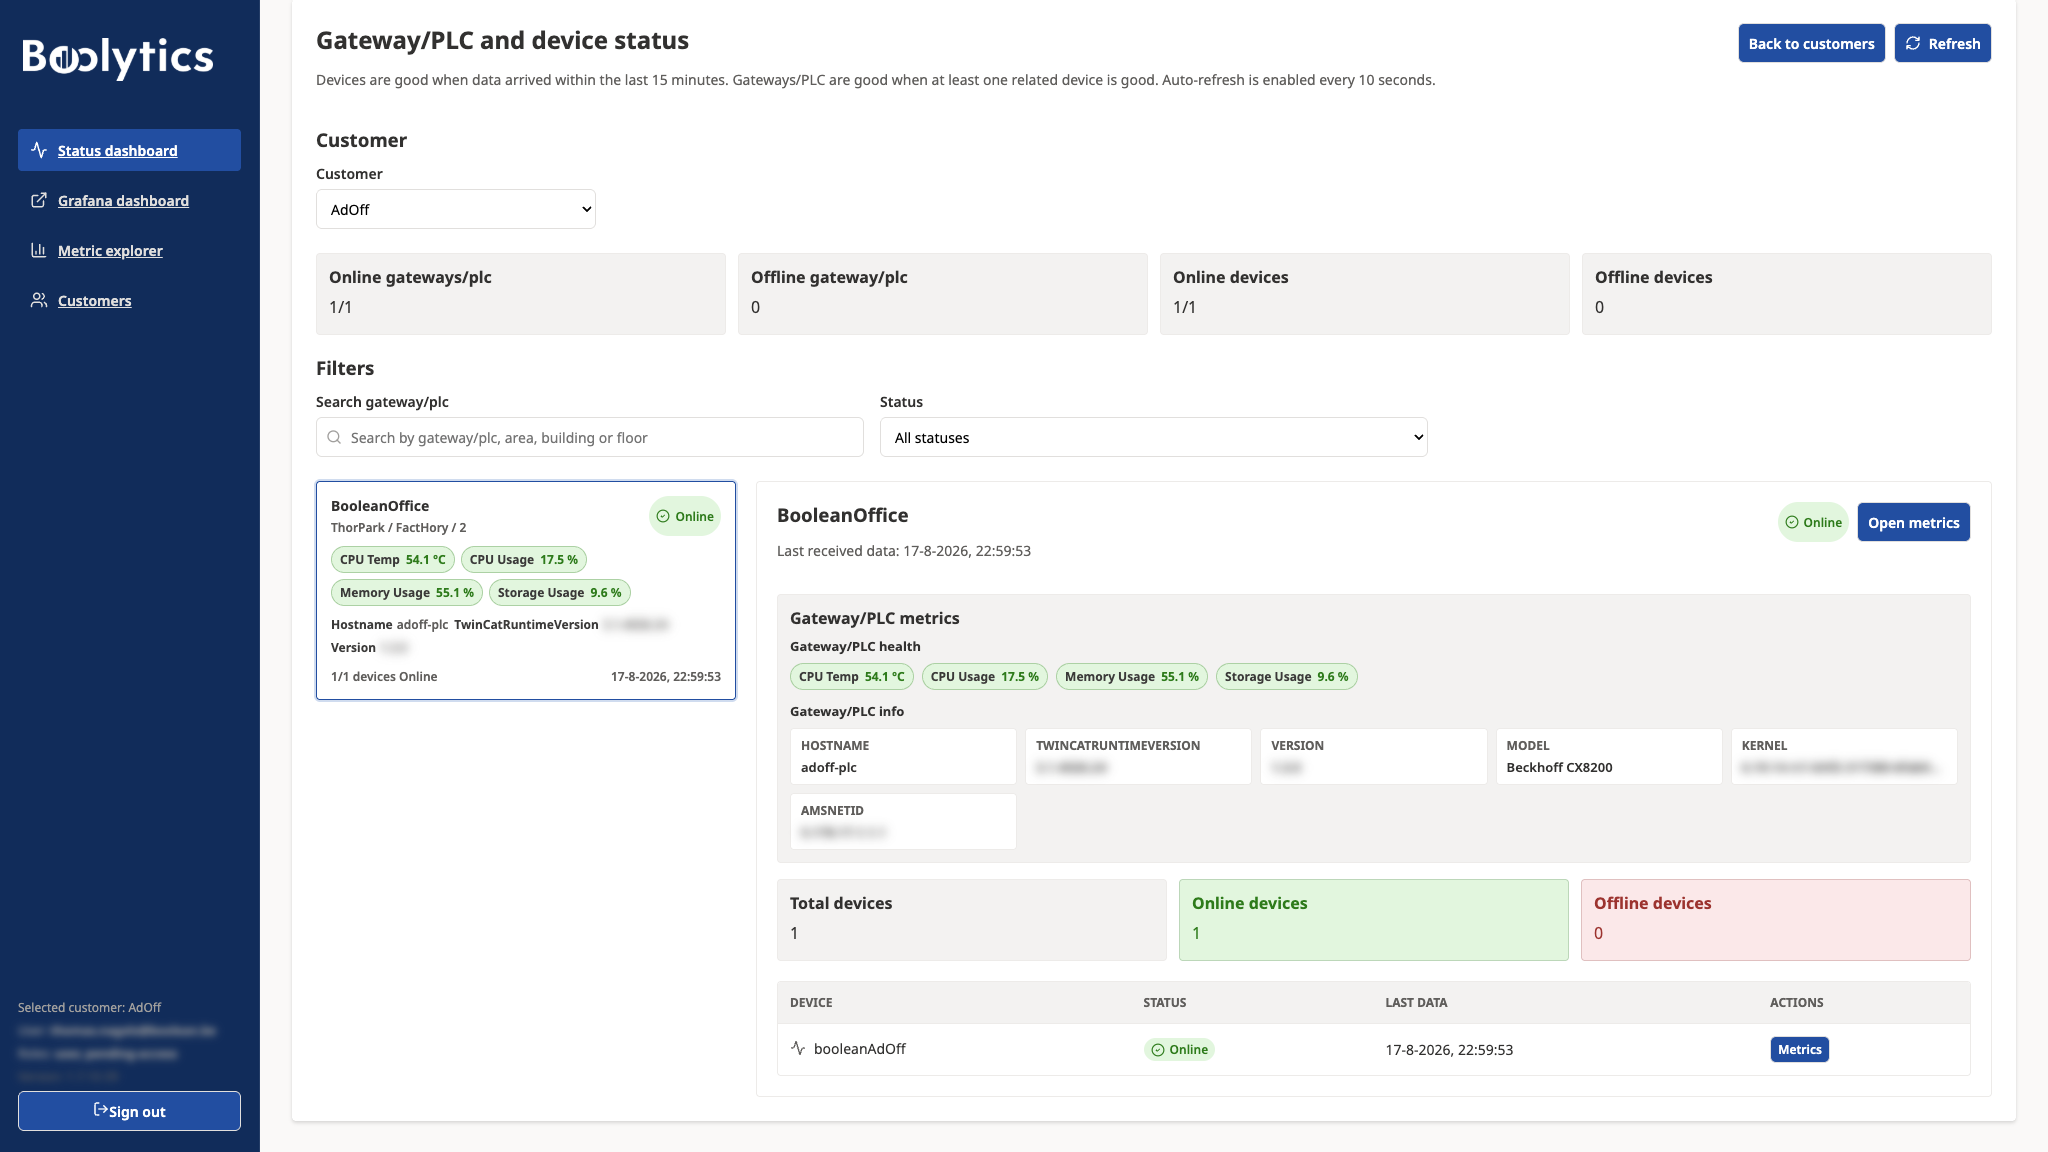The image size is (2048, 1152).
Task: Open the Customers page
Action: 94,300
